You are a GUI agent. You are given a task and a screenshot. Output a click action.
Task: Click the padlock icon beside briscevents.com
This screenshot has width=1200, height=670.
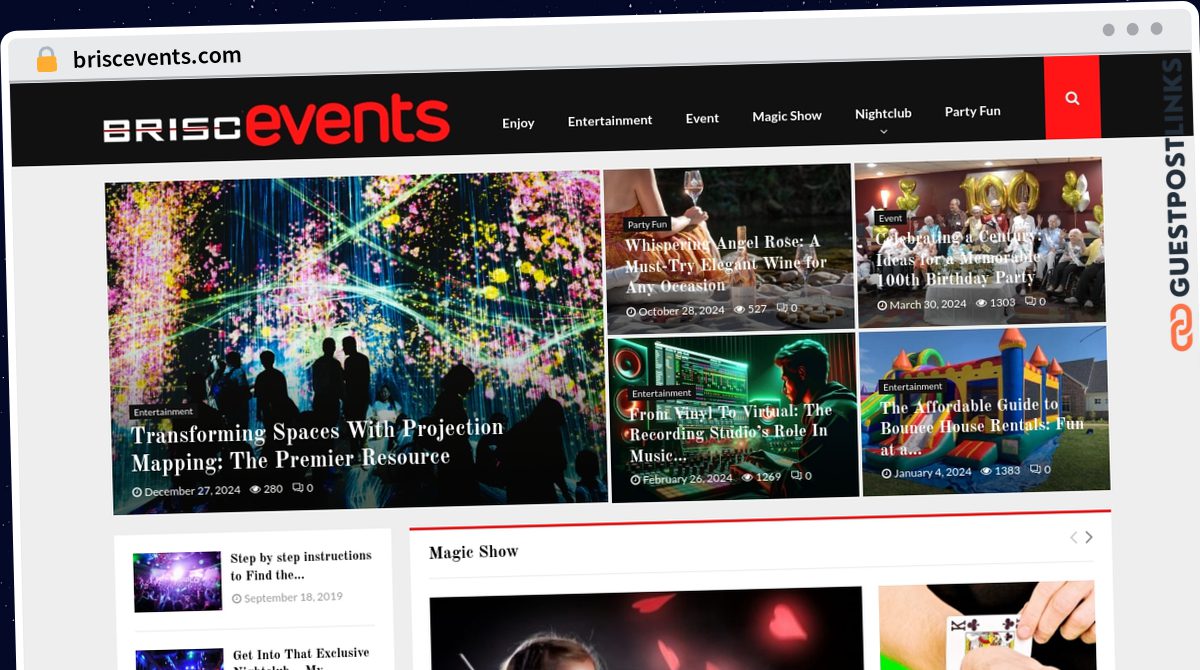pyautogui.click(x=47, y=59)
